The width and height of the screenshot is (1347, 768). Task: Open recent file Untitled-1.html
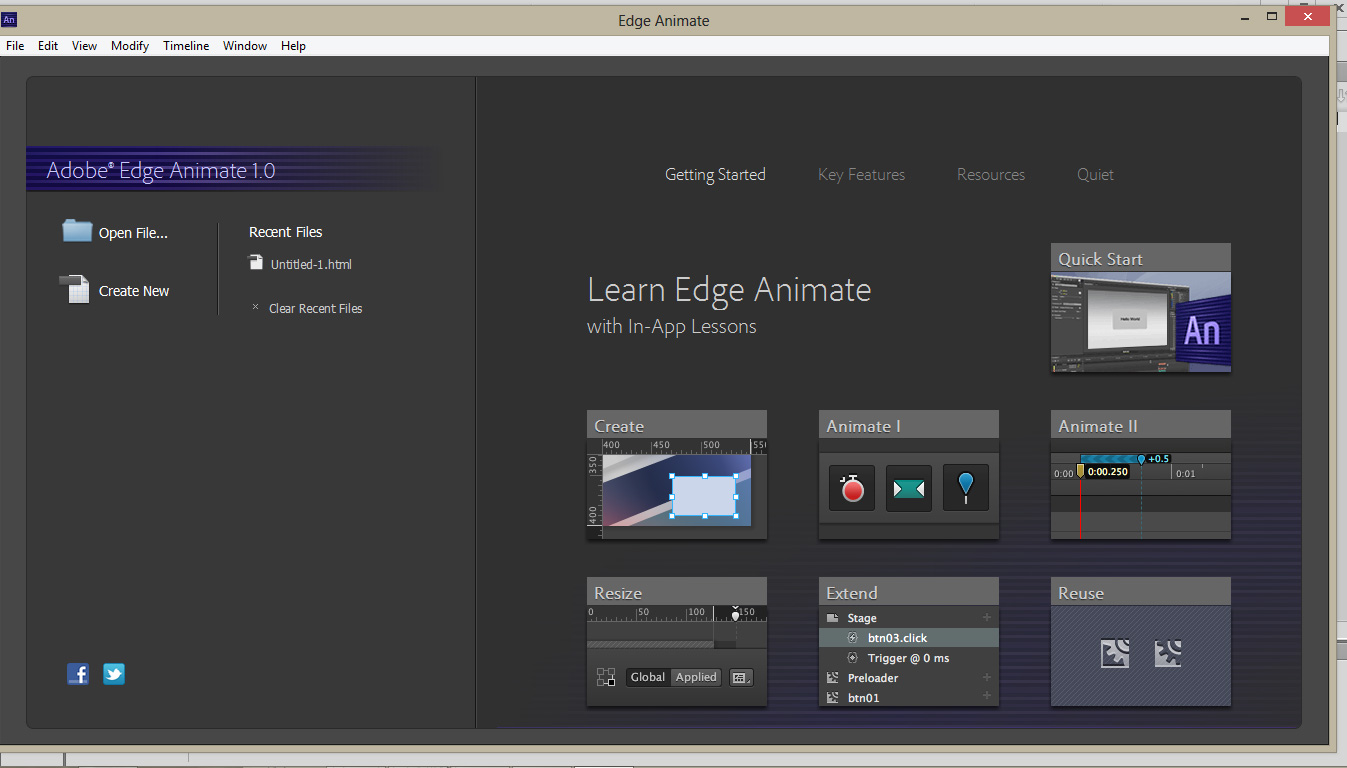[311, 265]
